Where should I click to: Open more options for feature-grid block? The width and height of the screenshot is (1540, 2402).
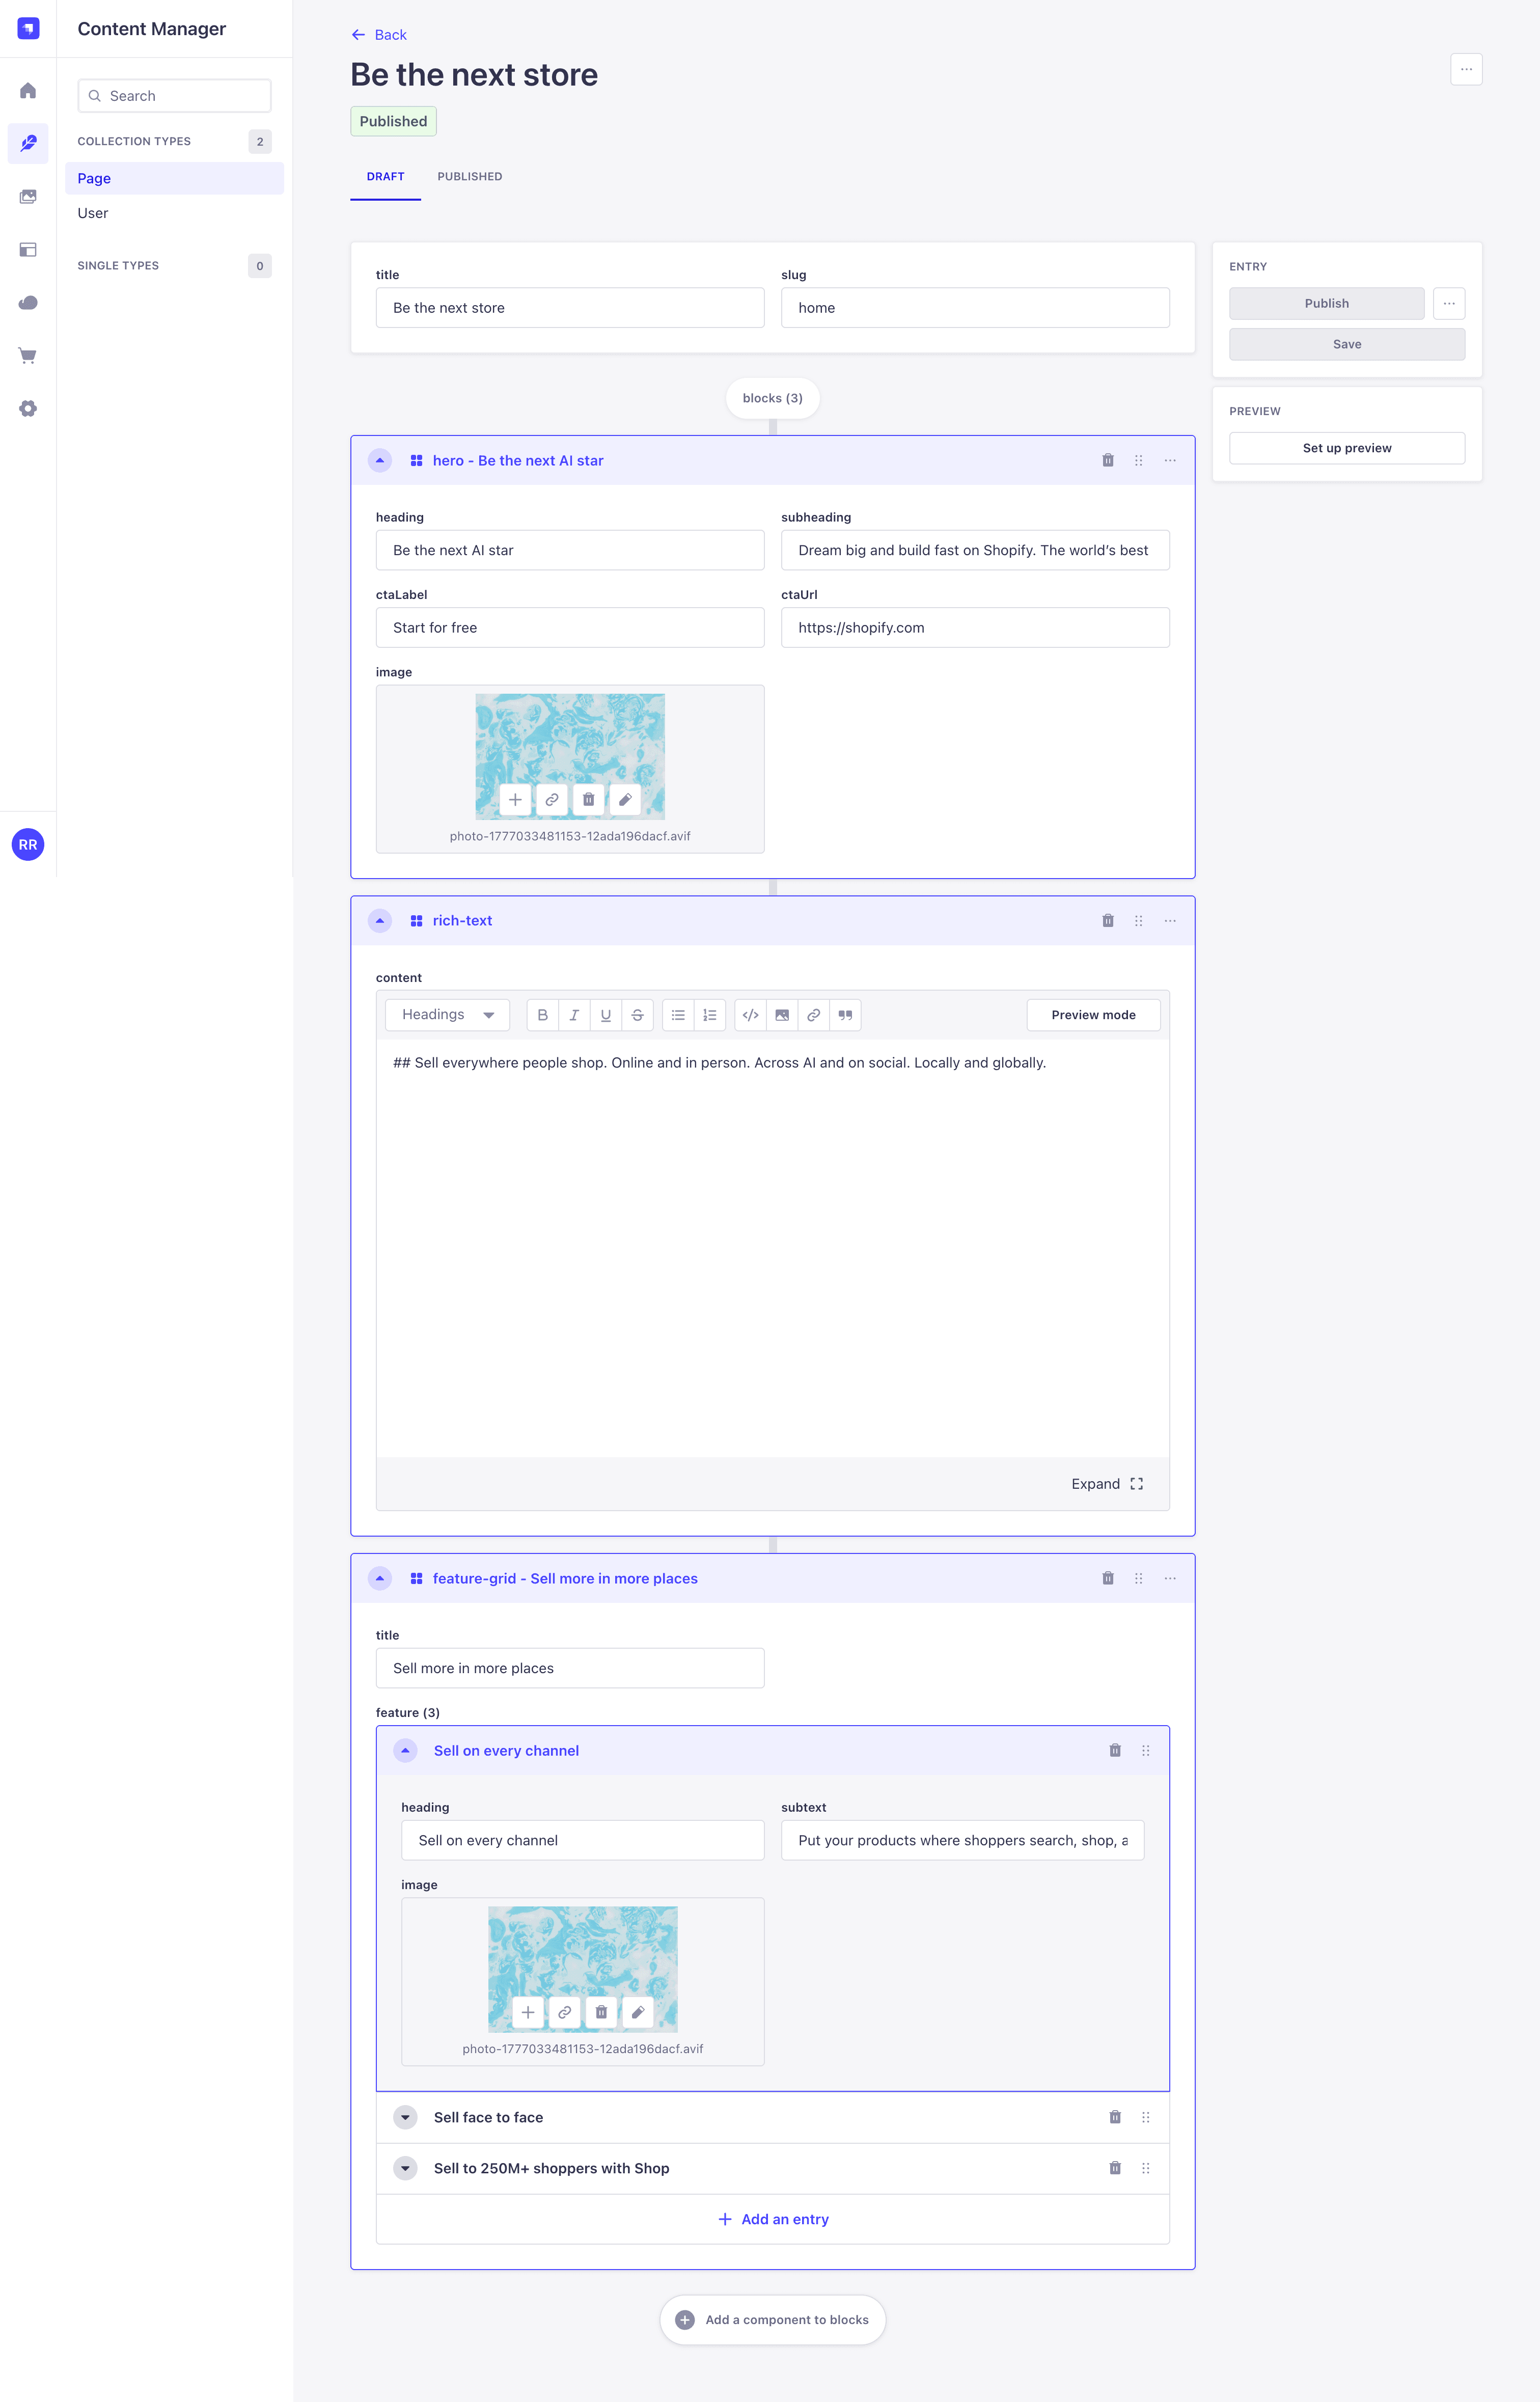coord(1170,1579)
